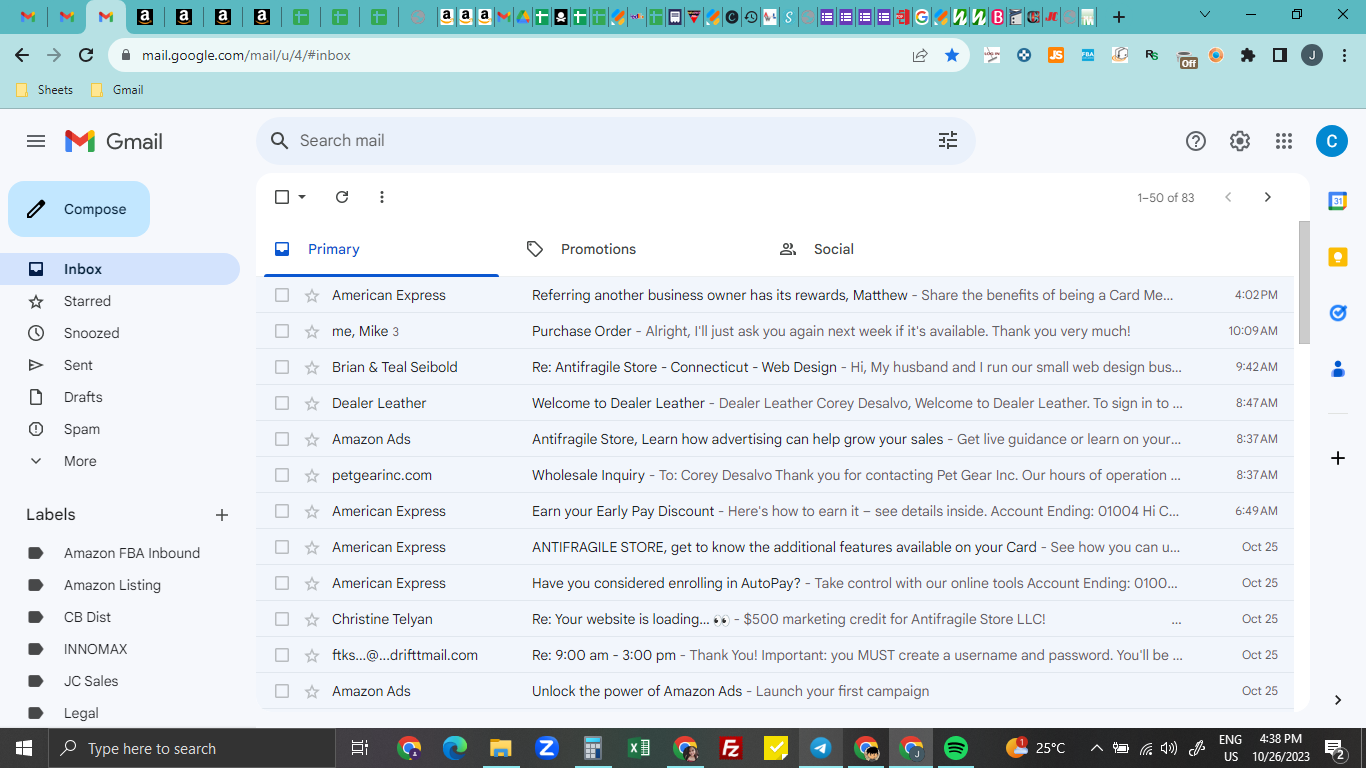Click the refresh icon above the inbox
This screenshot has height=768, width=1366.
342,197
